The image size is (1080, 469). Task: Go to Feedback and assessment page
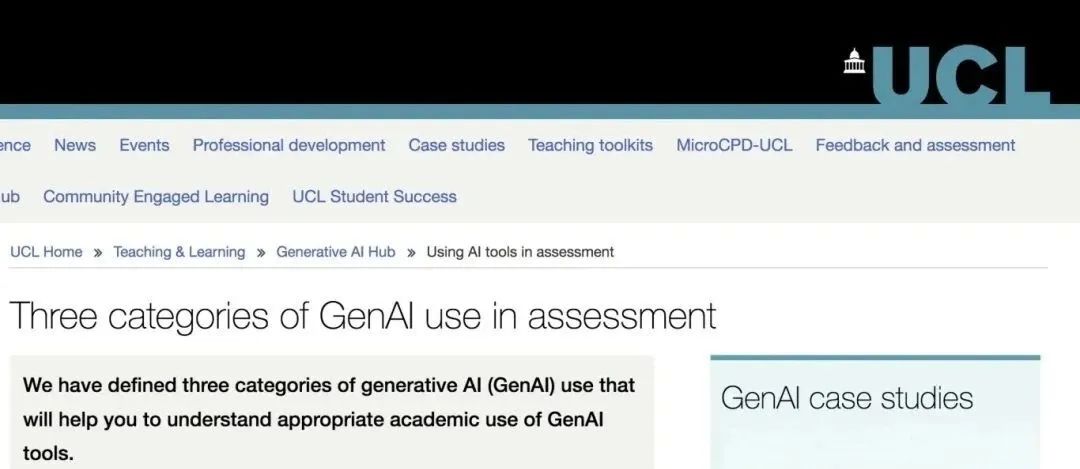coord(915,145)
